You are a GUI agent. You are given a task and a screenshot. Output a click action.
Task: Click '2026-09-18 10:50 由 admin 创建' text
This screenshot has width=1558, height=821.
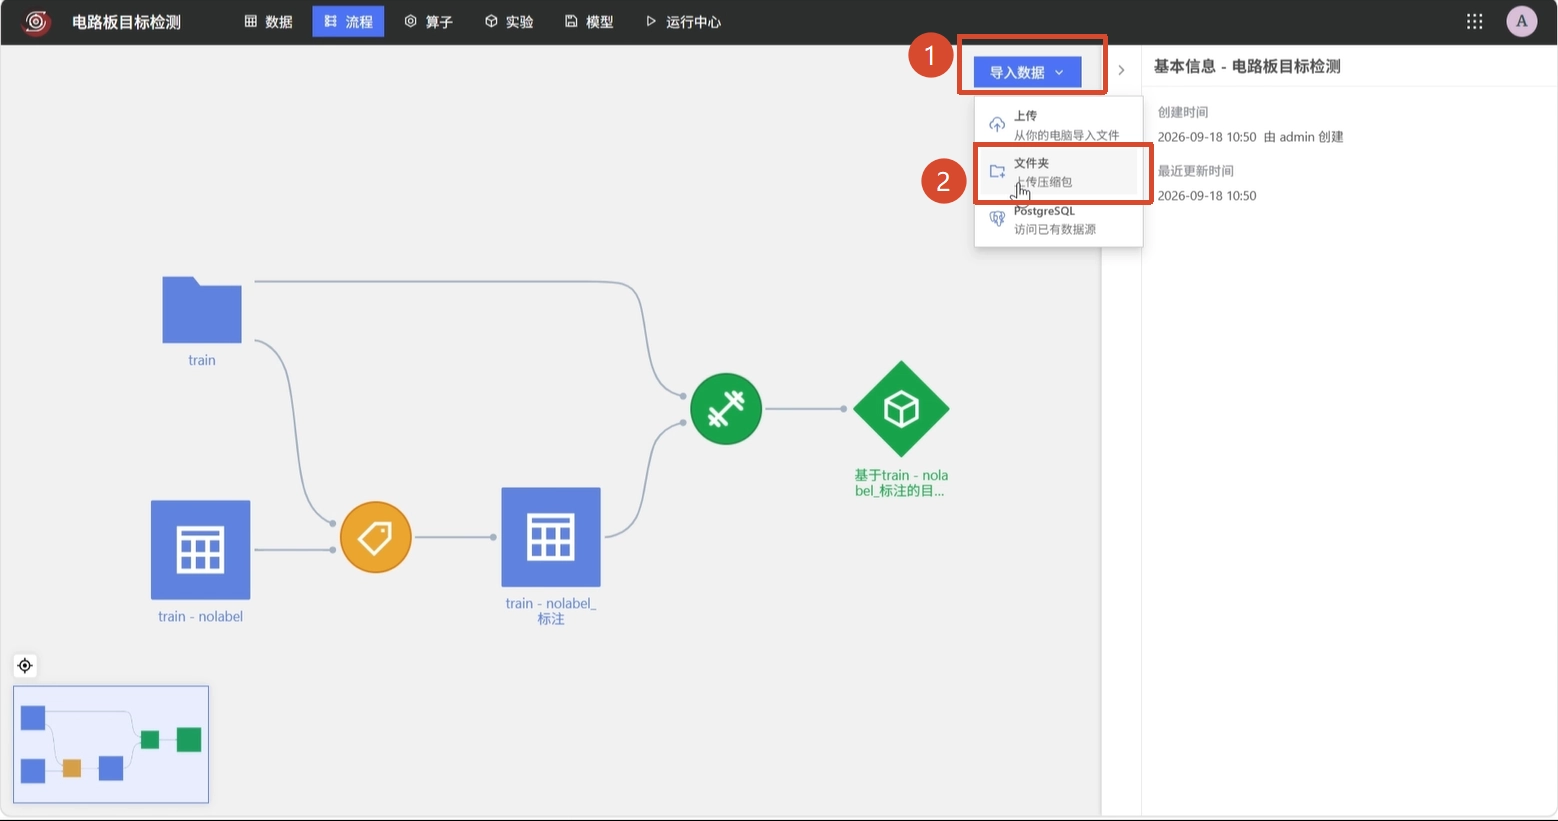1250,137
